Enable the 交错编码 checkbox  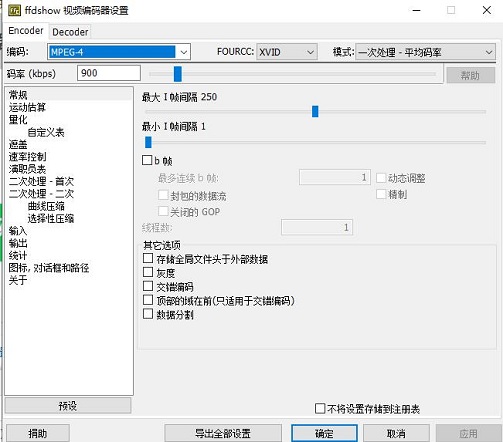[x=148, y=286]
